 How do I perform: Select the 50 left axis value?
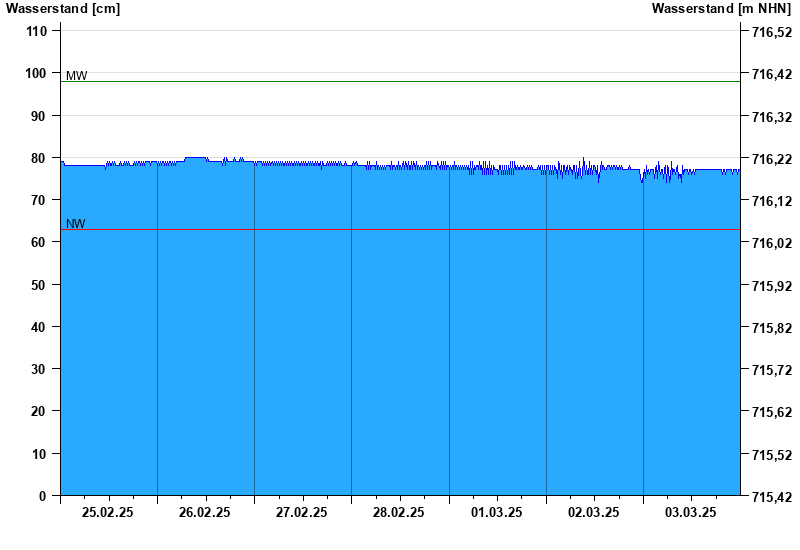(39, 285)
